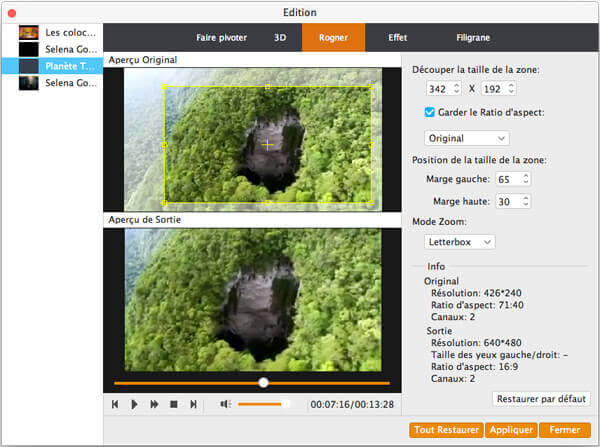
Task: Switch to Faire pivoter tab
Action: [221, 38]
